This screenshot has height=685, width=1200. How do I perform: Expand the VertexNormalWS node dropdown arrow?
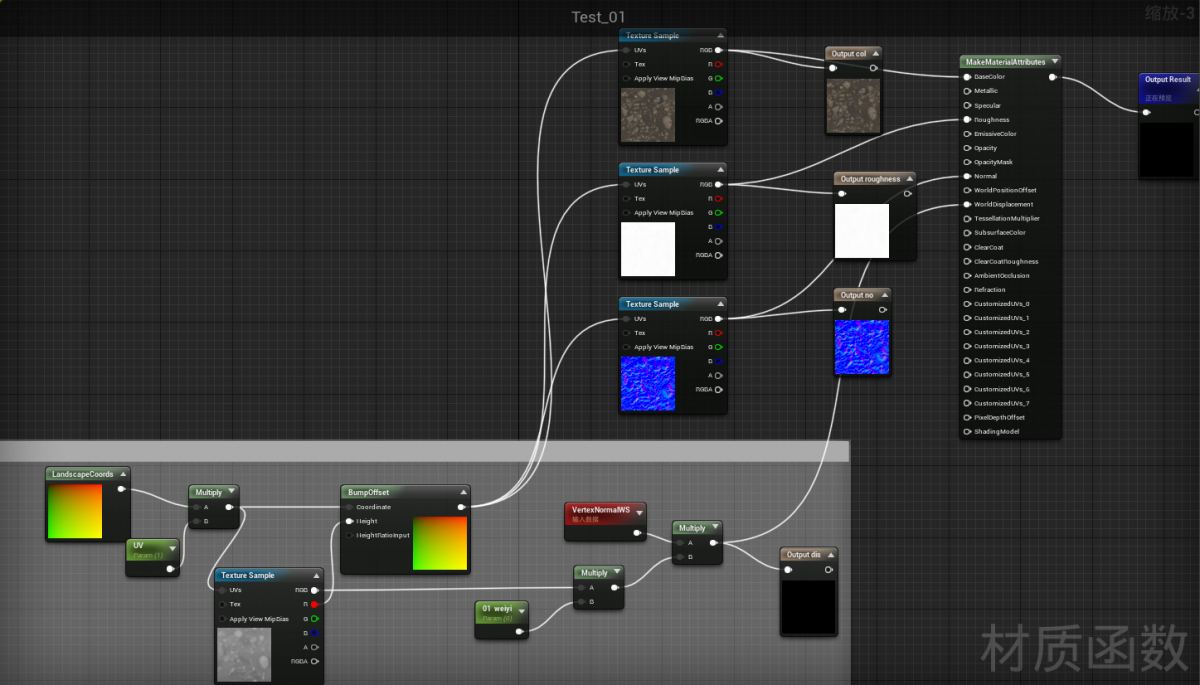point(639,513)
